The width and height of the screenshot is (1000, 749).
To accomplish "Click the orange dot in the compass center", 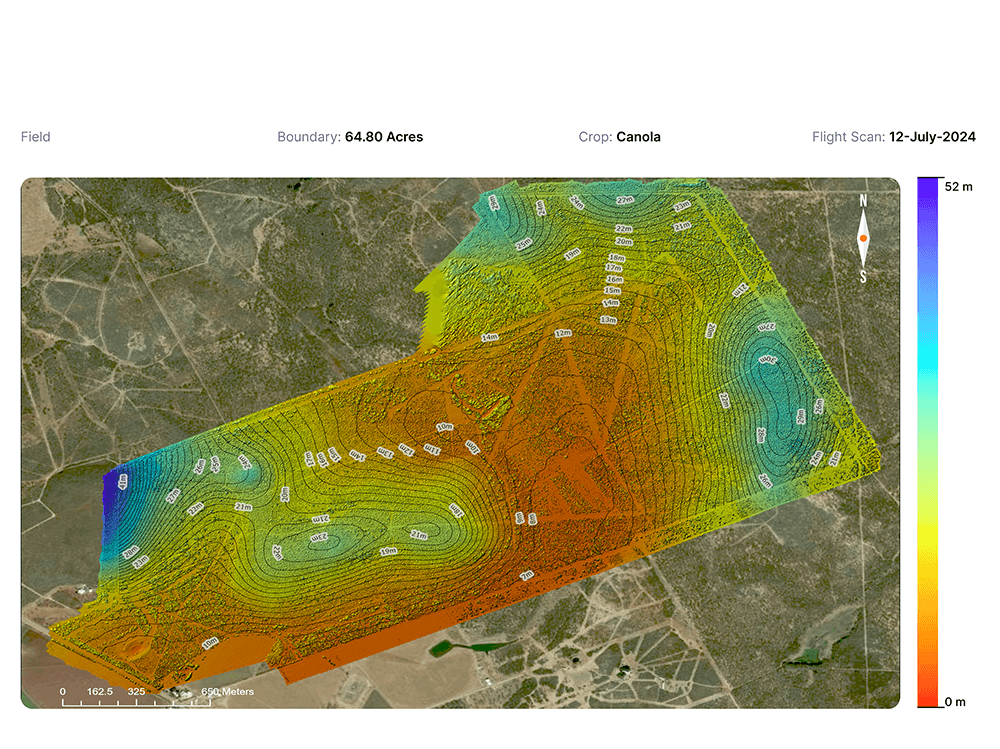I will click(x=863, y=238).
